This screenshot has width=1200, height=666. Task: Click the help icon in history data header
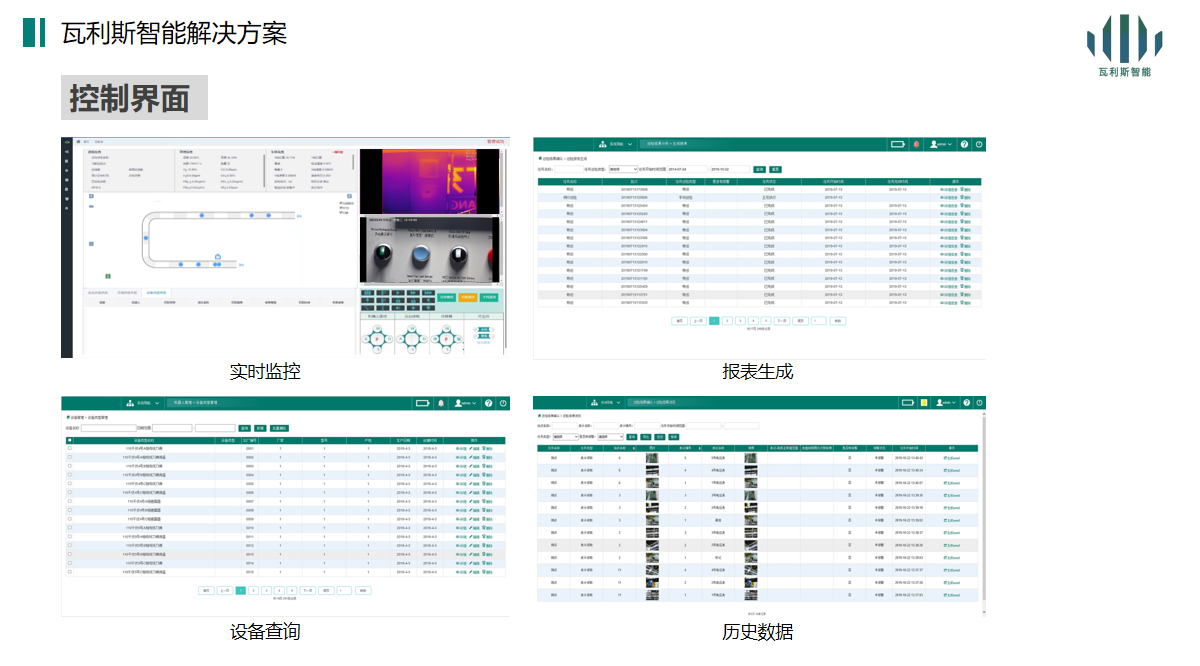point(965,402)
